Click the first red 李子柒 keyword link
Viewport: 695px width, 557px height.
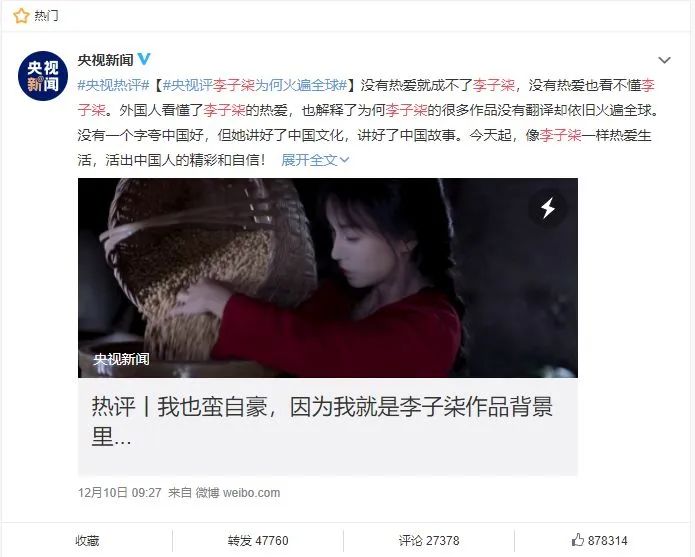[493, 85]
